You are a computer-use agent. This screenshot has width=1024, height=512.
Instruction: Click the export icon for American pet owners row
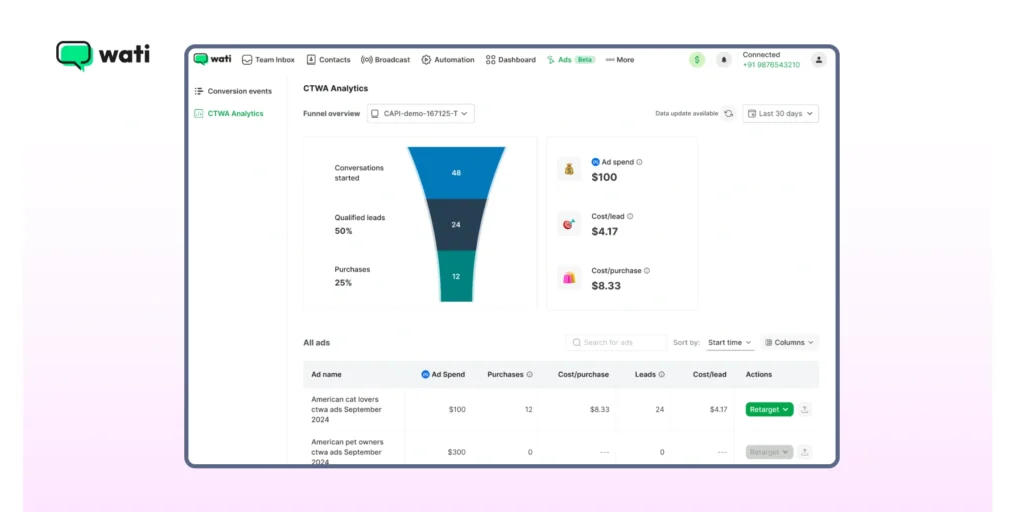coord(805,452)
